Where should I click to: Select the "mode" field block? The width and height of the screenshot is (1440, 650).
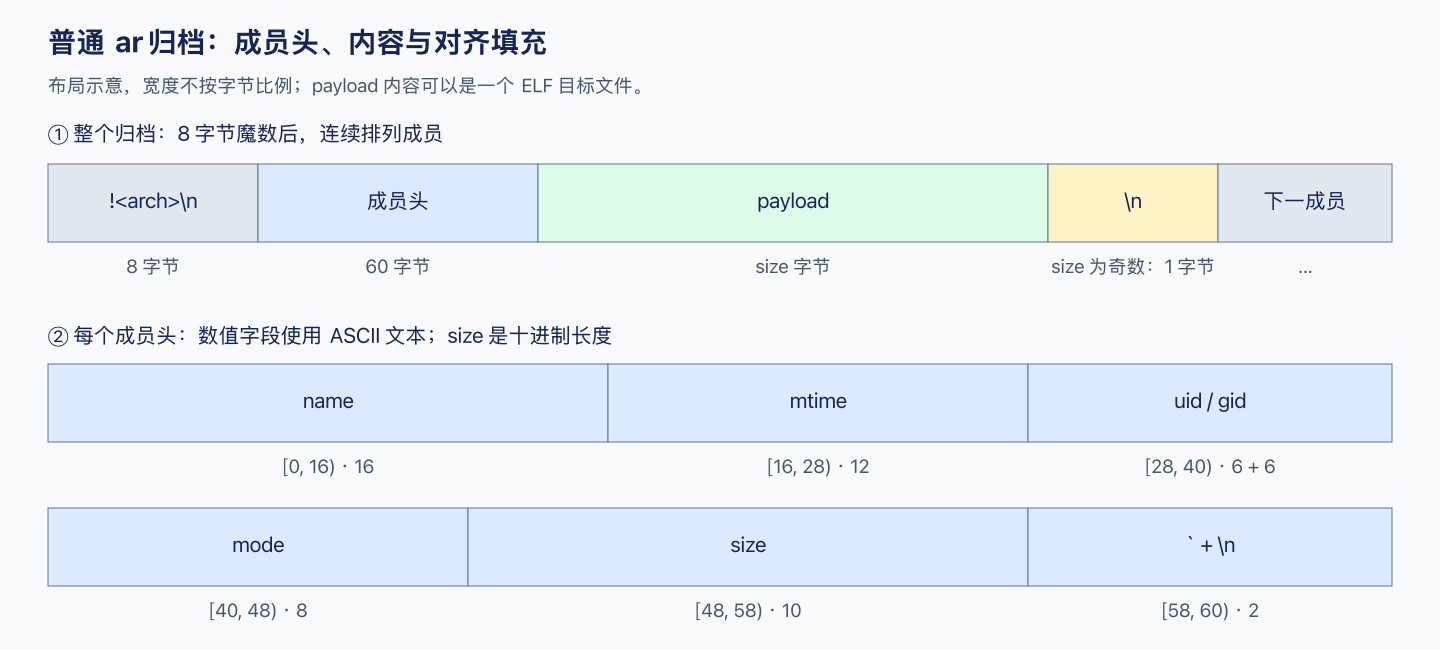258,547
